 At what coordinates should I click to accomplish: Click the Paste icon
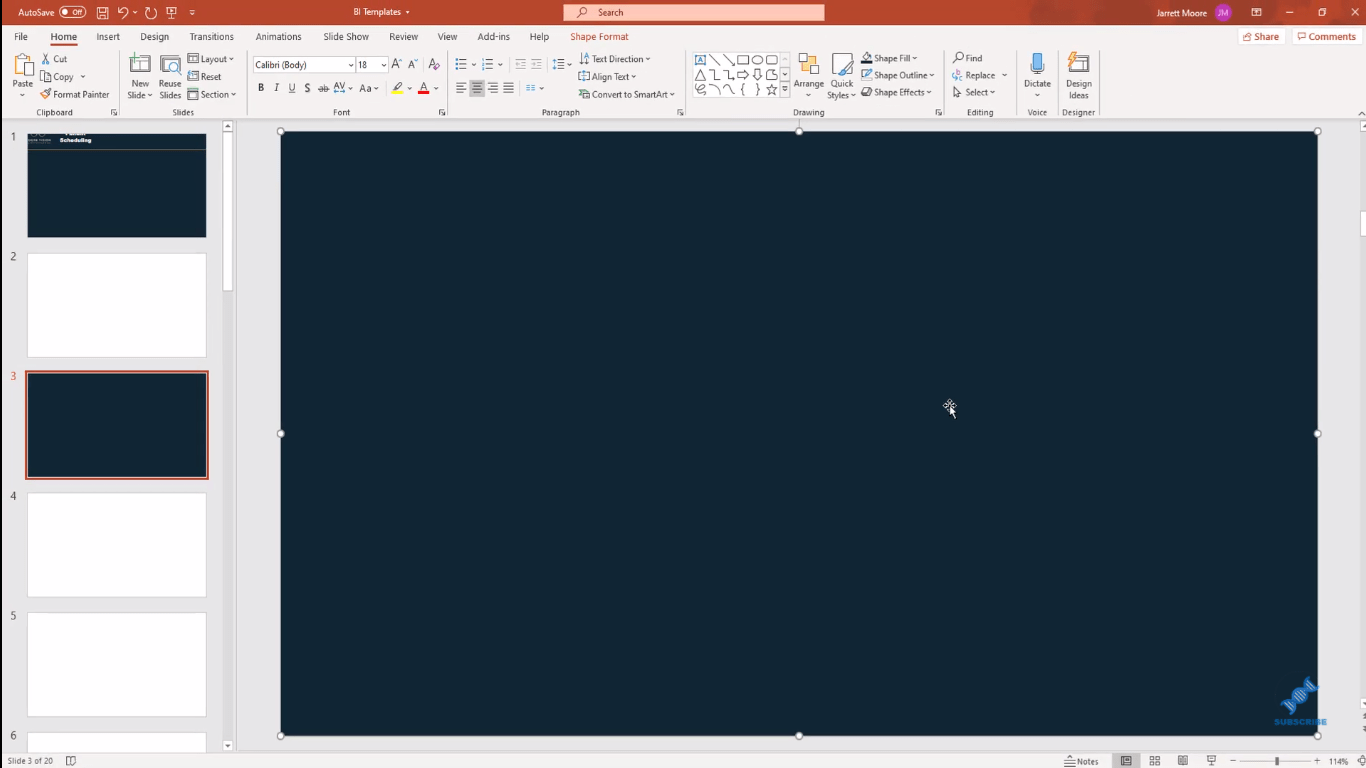(23, 67)
